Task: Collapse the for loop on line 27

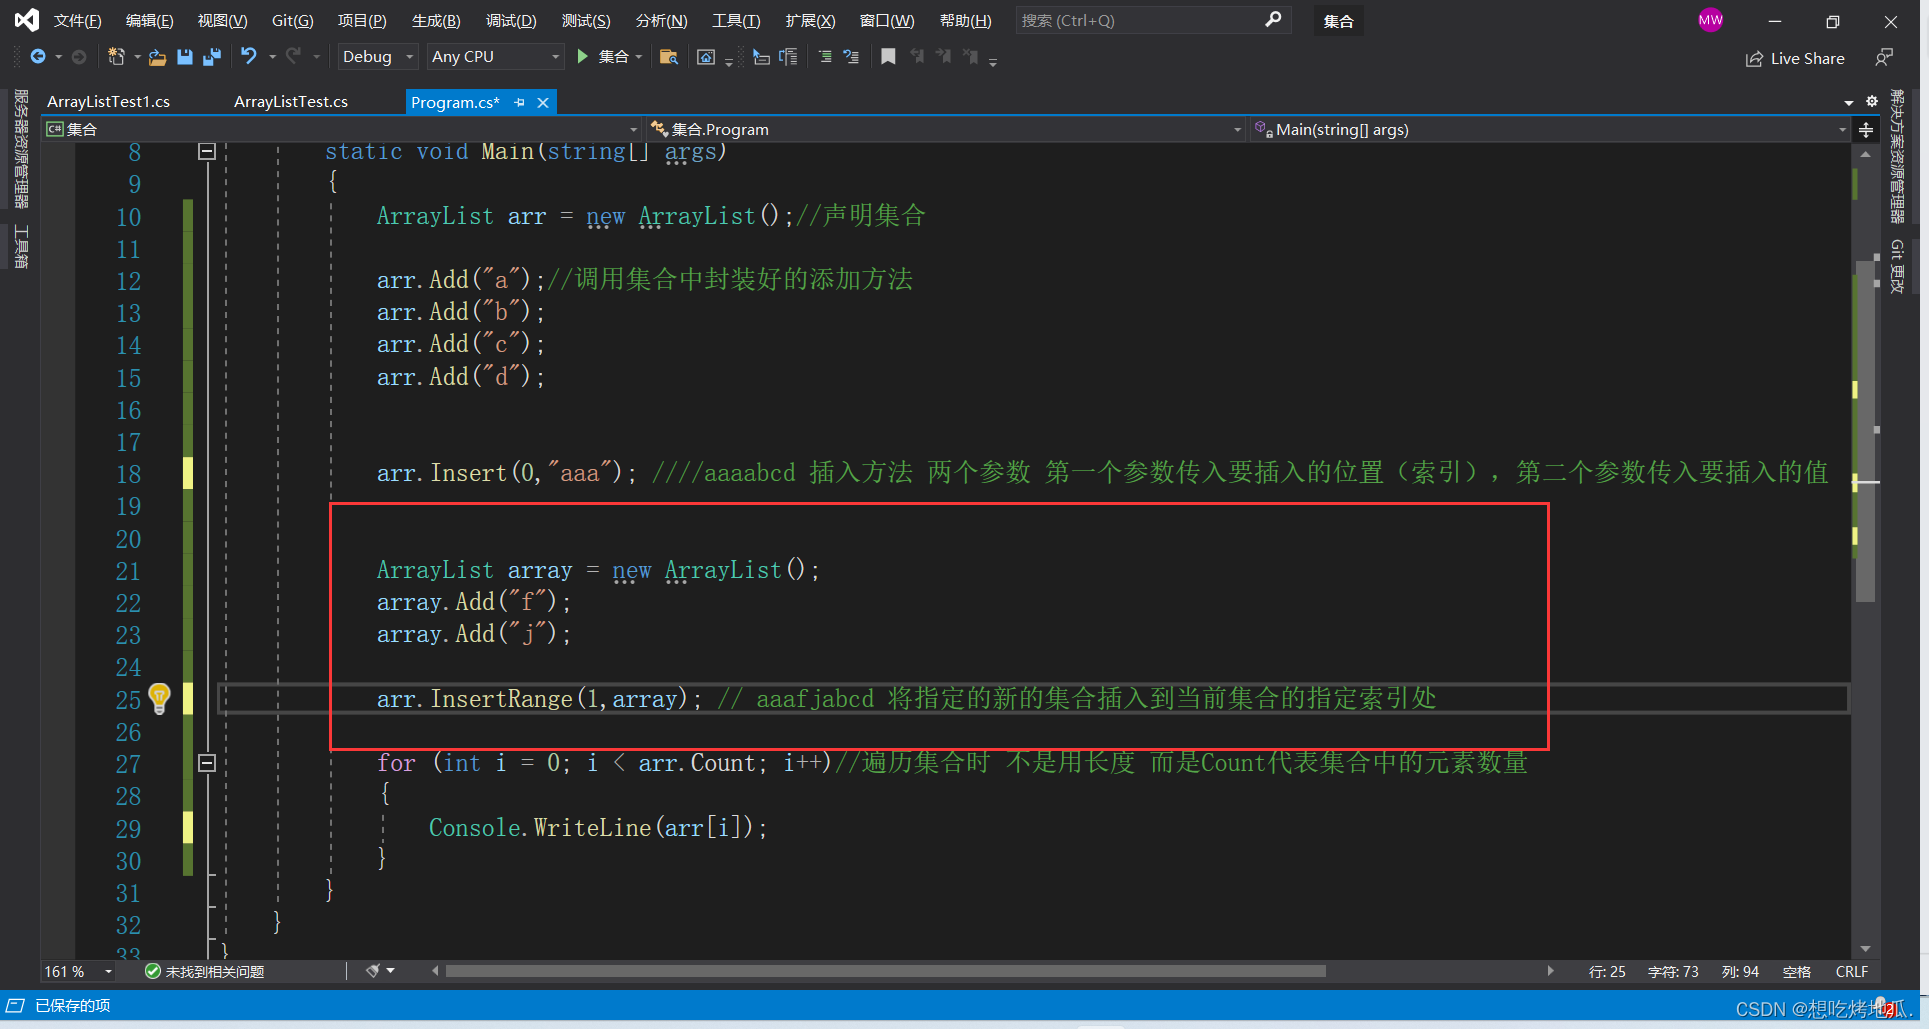Action: [x=207, y=763]
